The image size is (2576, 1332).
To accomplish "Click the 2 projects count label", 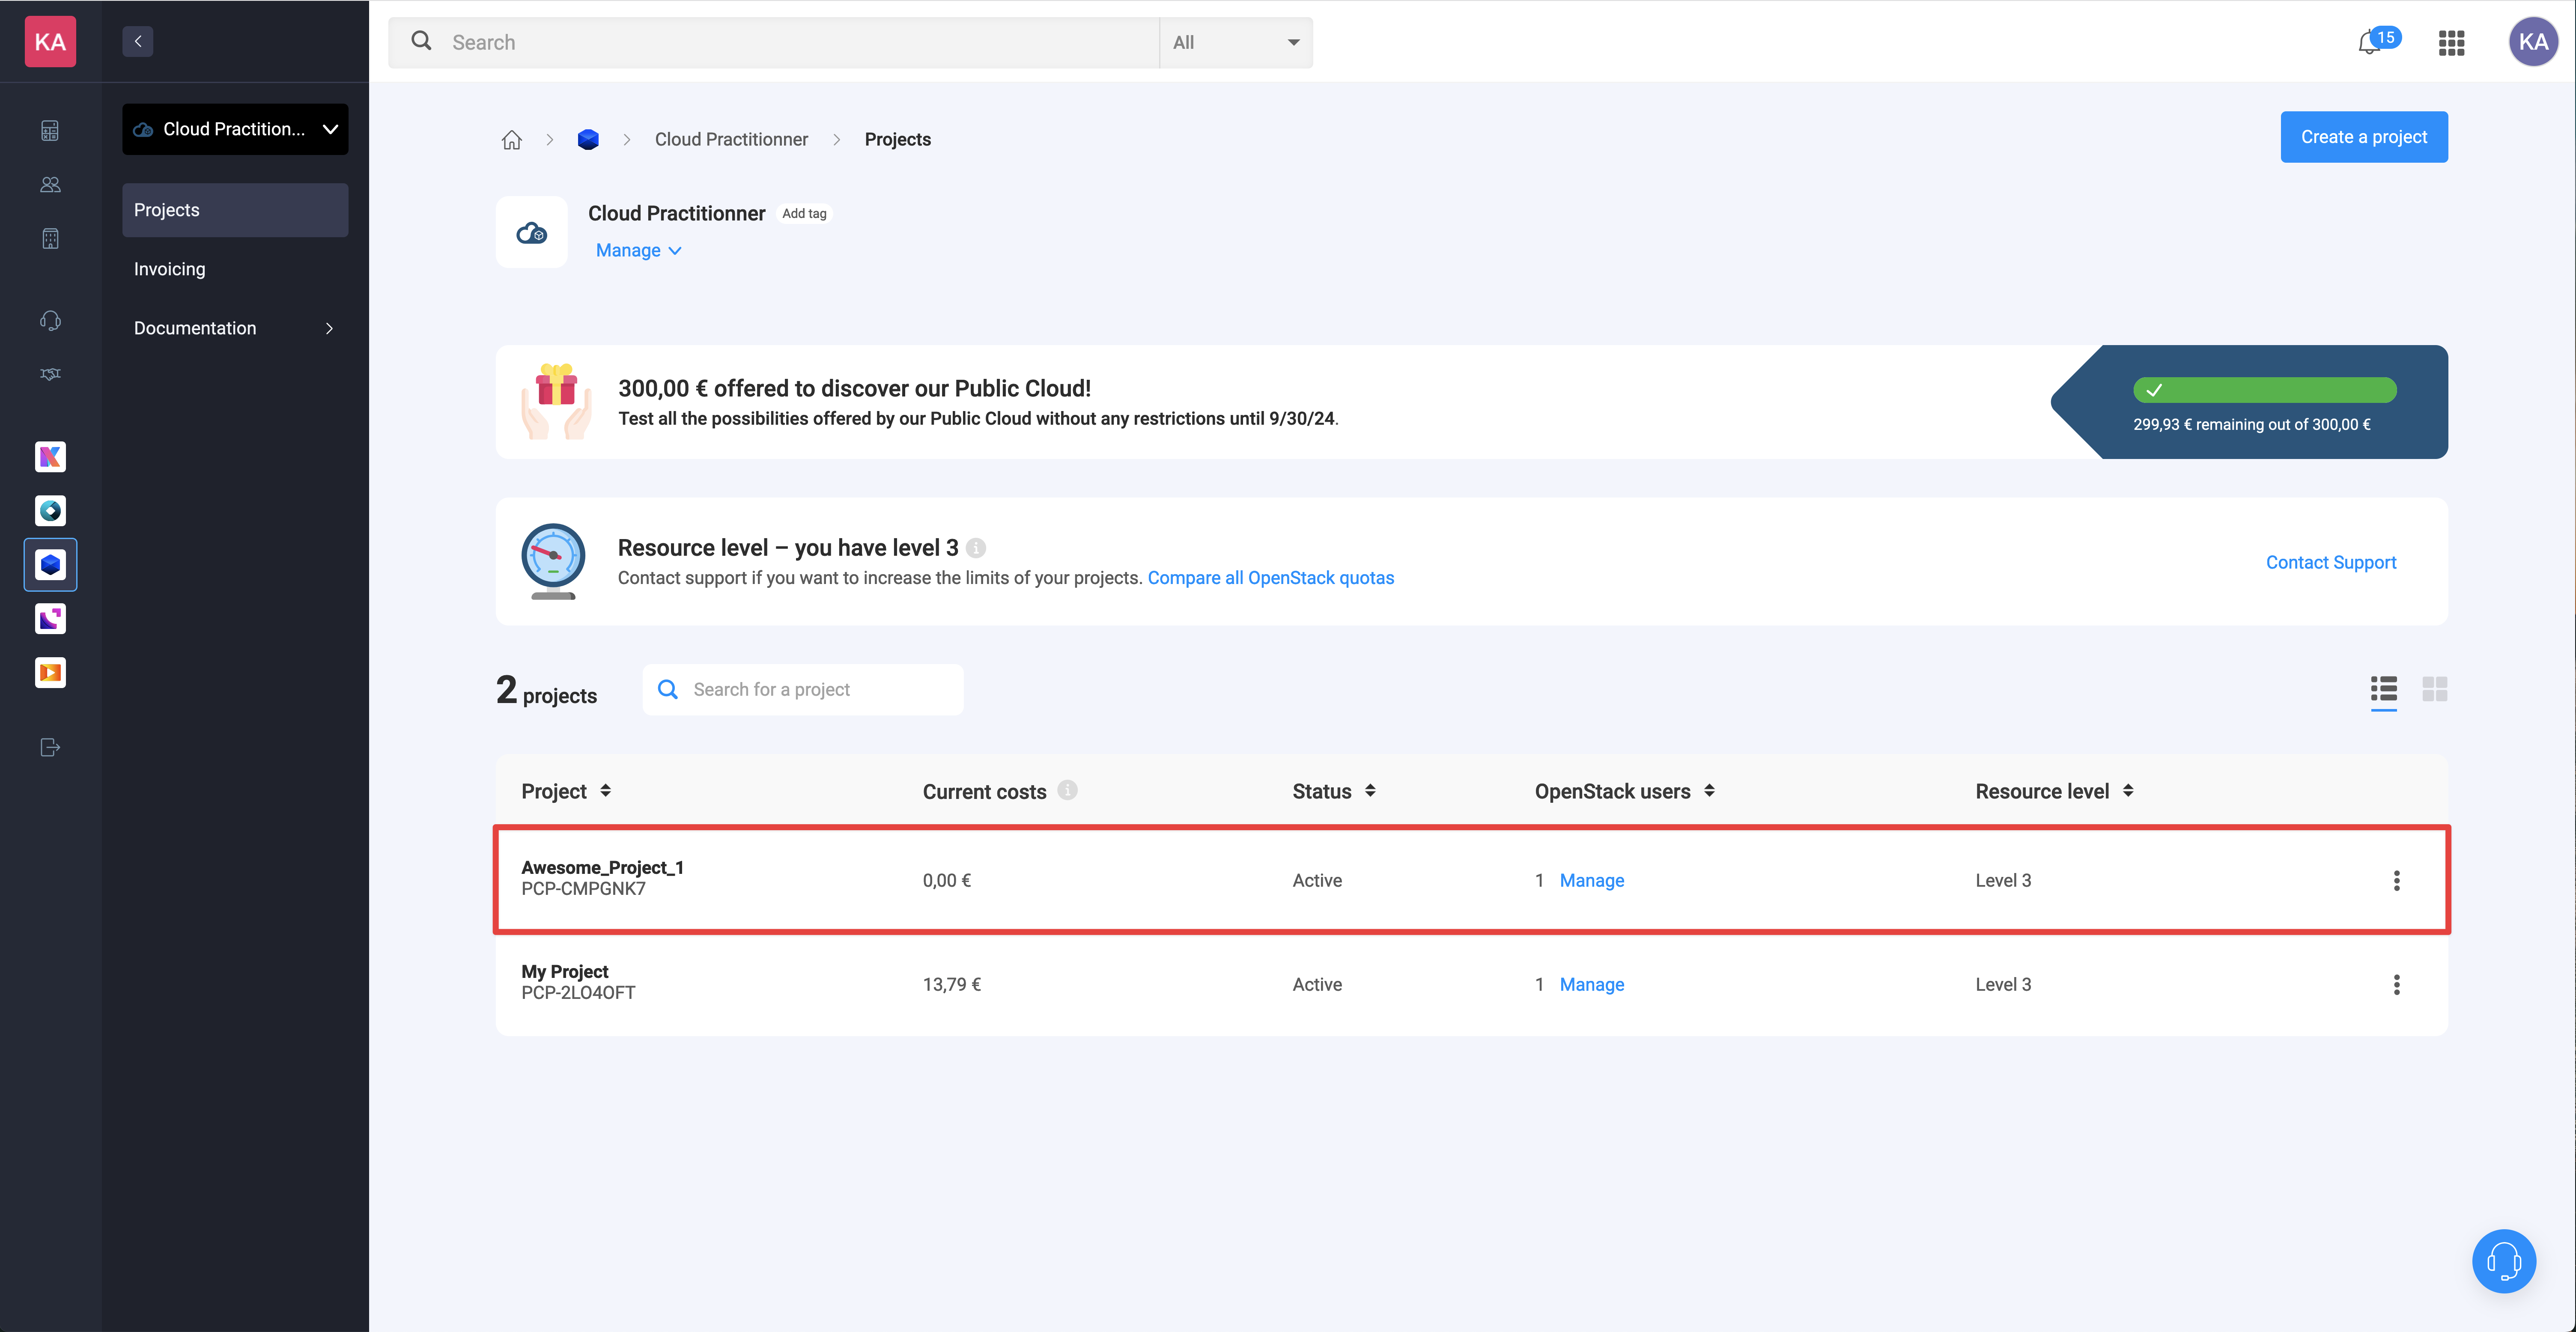I will tap(546, 690).
